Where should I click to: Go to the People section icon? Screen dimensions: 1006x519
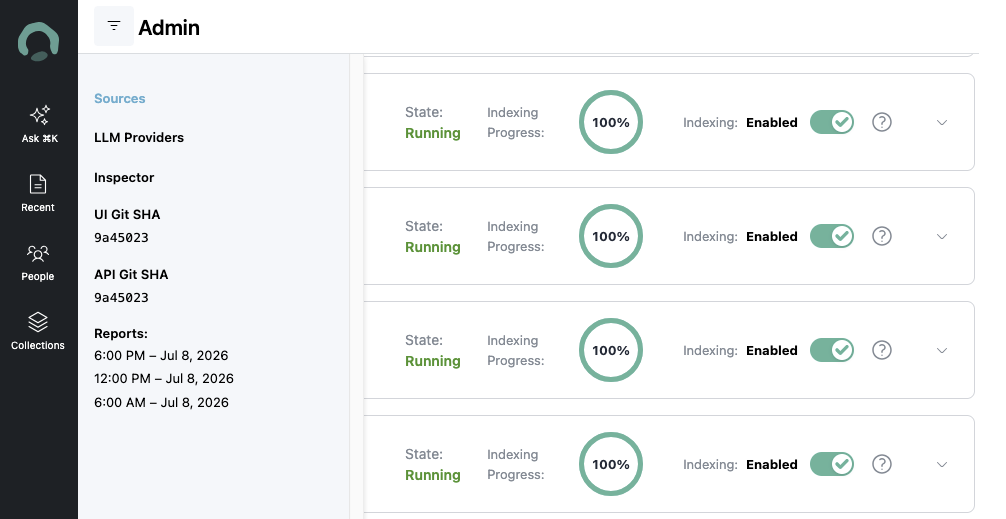point(38,253)
